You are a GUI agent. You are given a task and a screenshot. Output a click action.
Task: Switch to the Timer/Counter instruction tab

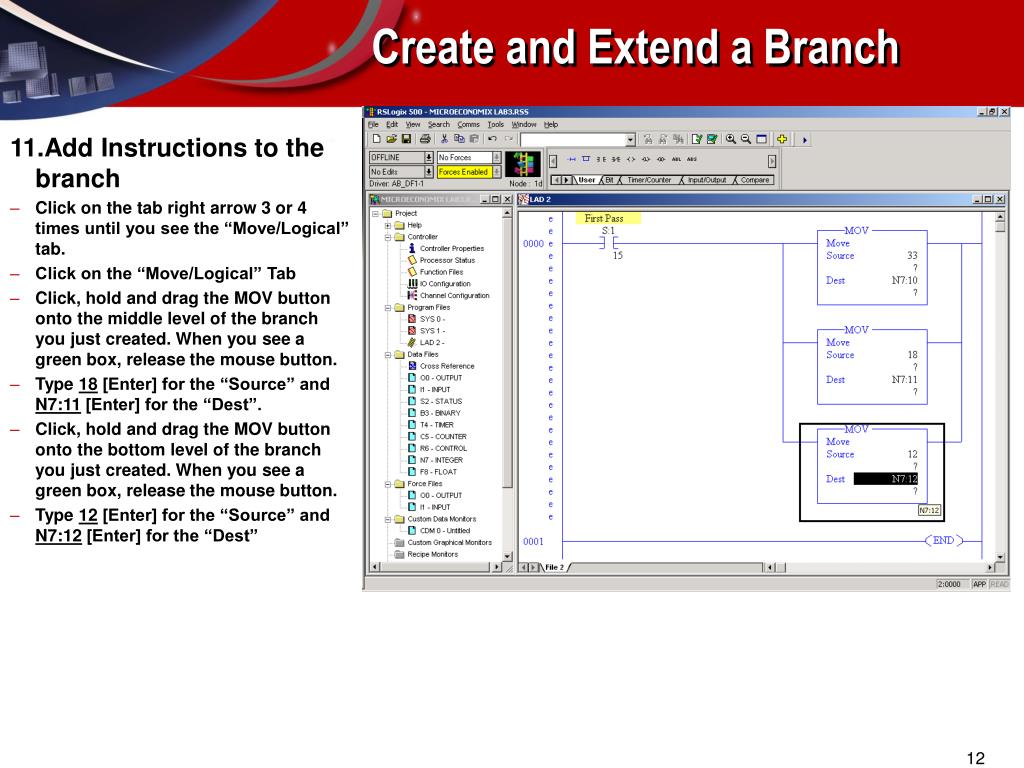pos(649,180)
